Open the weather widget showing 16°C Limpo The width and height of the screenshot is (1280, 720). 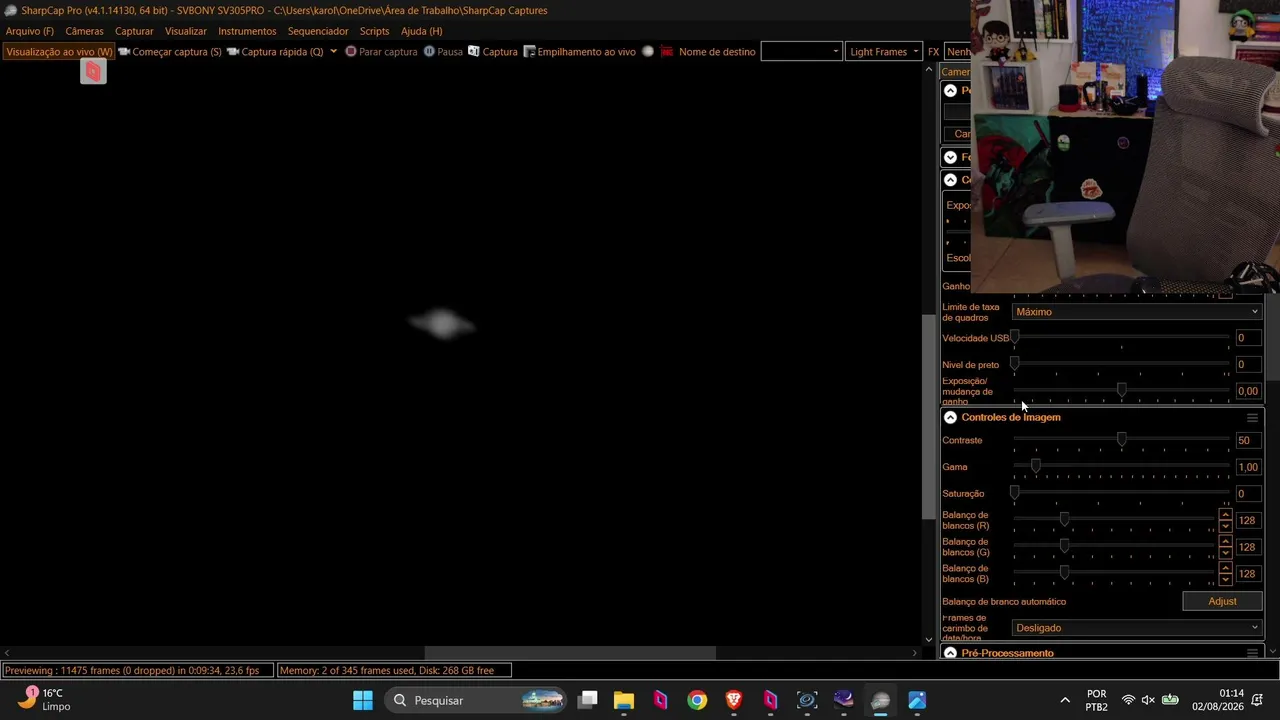pyautogui.click(x=45, y=699)
